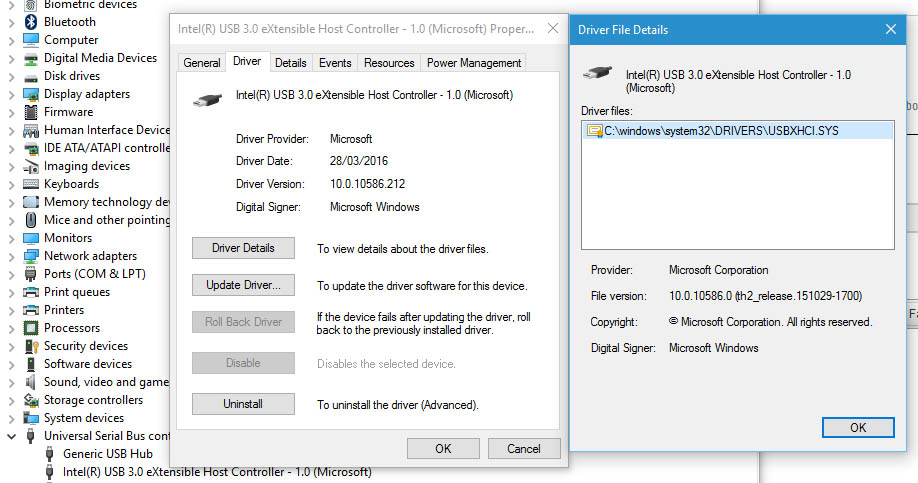Click the Security devices icon
This screenshot has width=918, height=483.
30,346
